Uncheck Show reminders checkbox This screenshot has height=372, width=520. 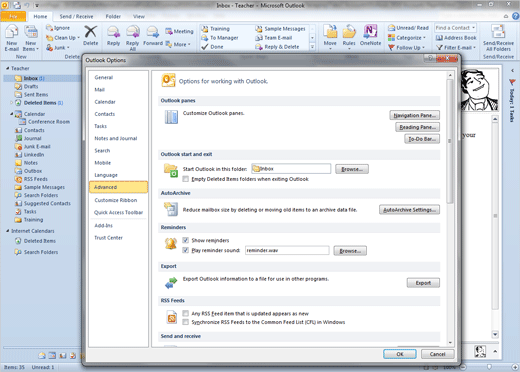(186, 240)
